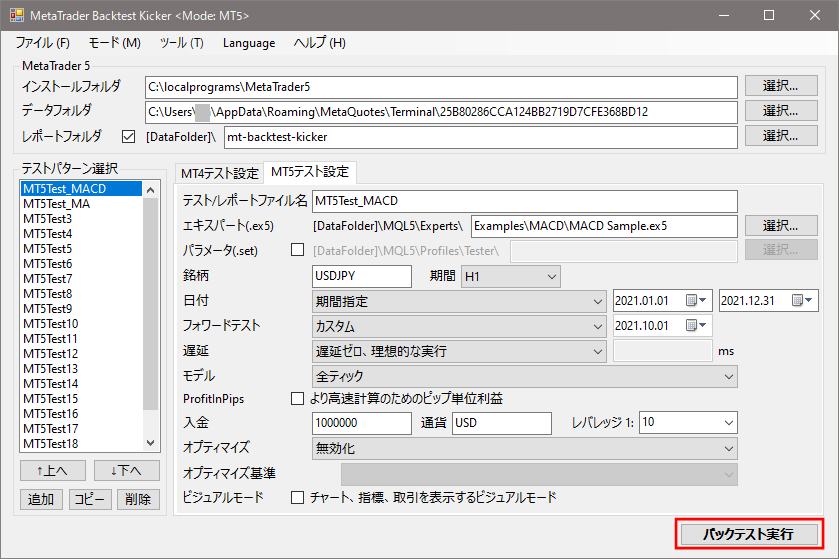Click the app icon in title bar
The width and height of the screenshot is (839, 559).
tap(17, 15)
